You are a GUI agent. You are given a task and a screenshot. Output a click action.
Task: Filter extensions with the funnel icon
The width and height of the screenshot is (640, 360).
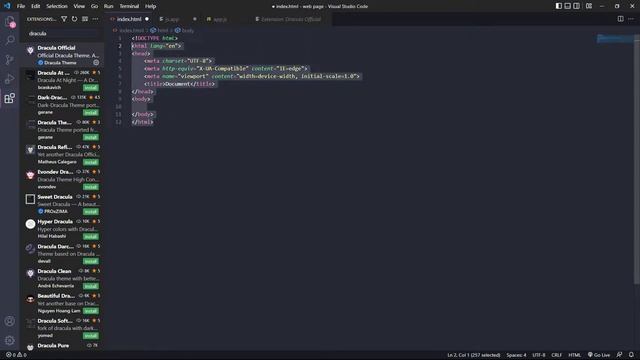(64, 19)
